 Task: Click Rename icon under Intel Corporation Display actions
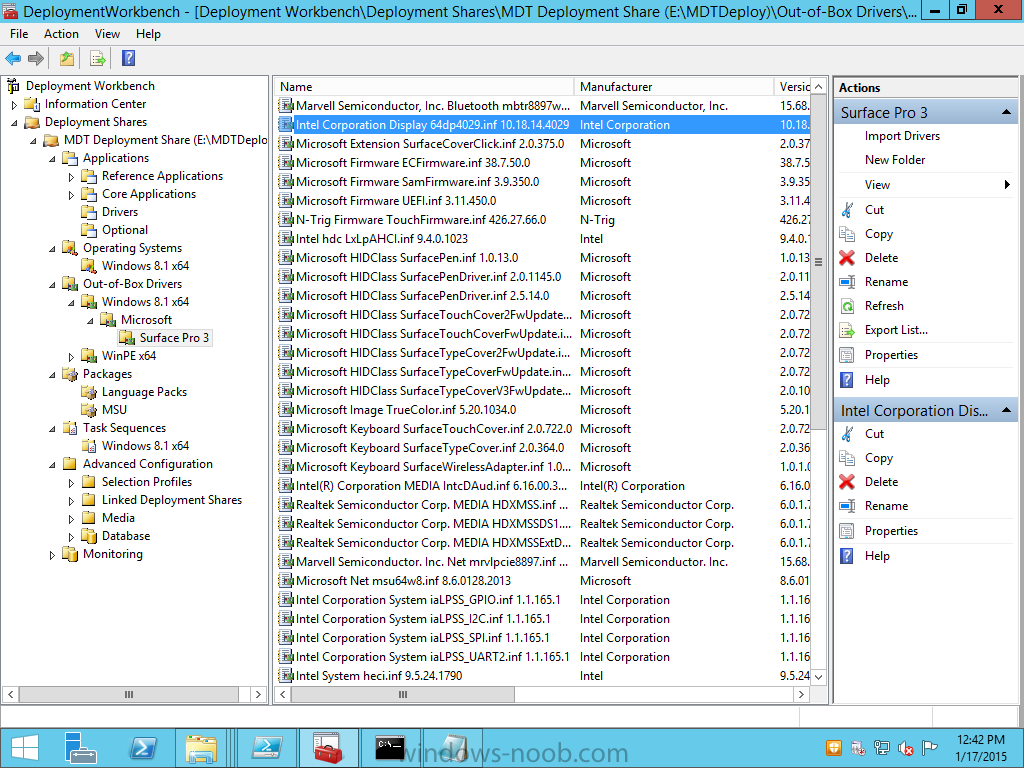(847, 506)
